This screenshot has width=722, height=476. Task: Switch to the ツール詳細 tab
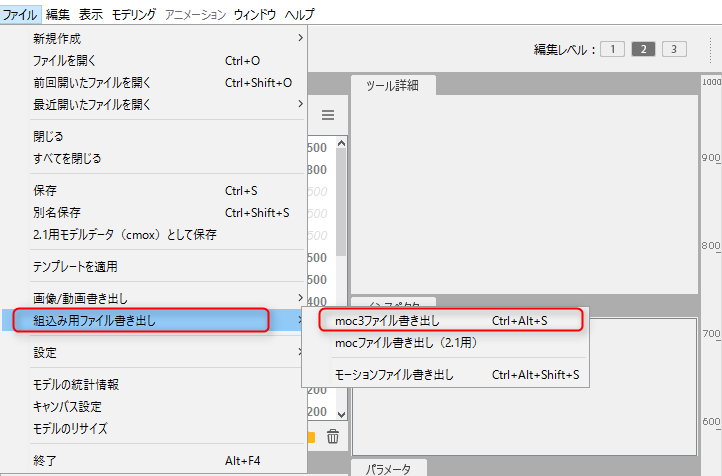click(392, 85)
